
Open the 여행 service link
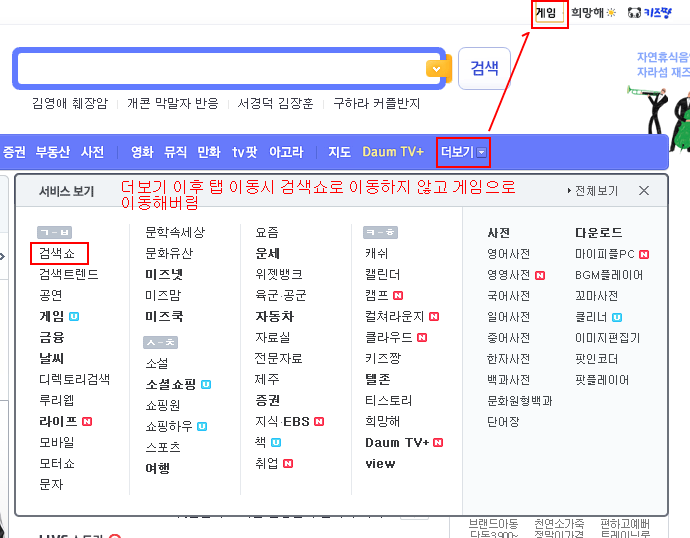[158, 468]
